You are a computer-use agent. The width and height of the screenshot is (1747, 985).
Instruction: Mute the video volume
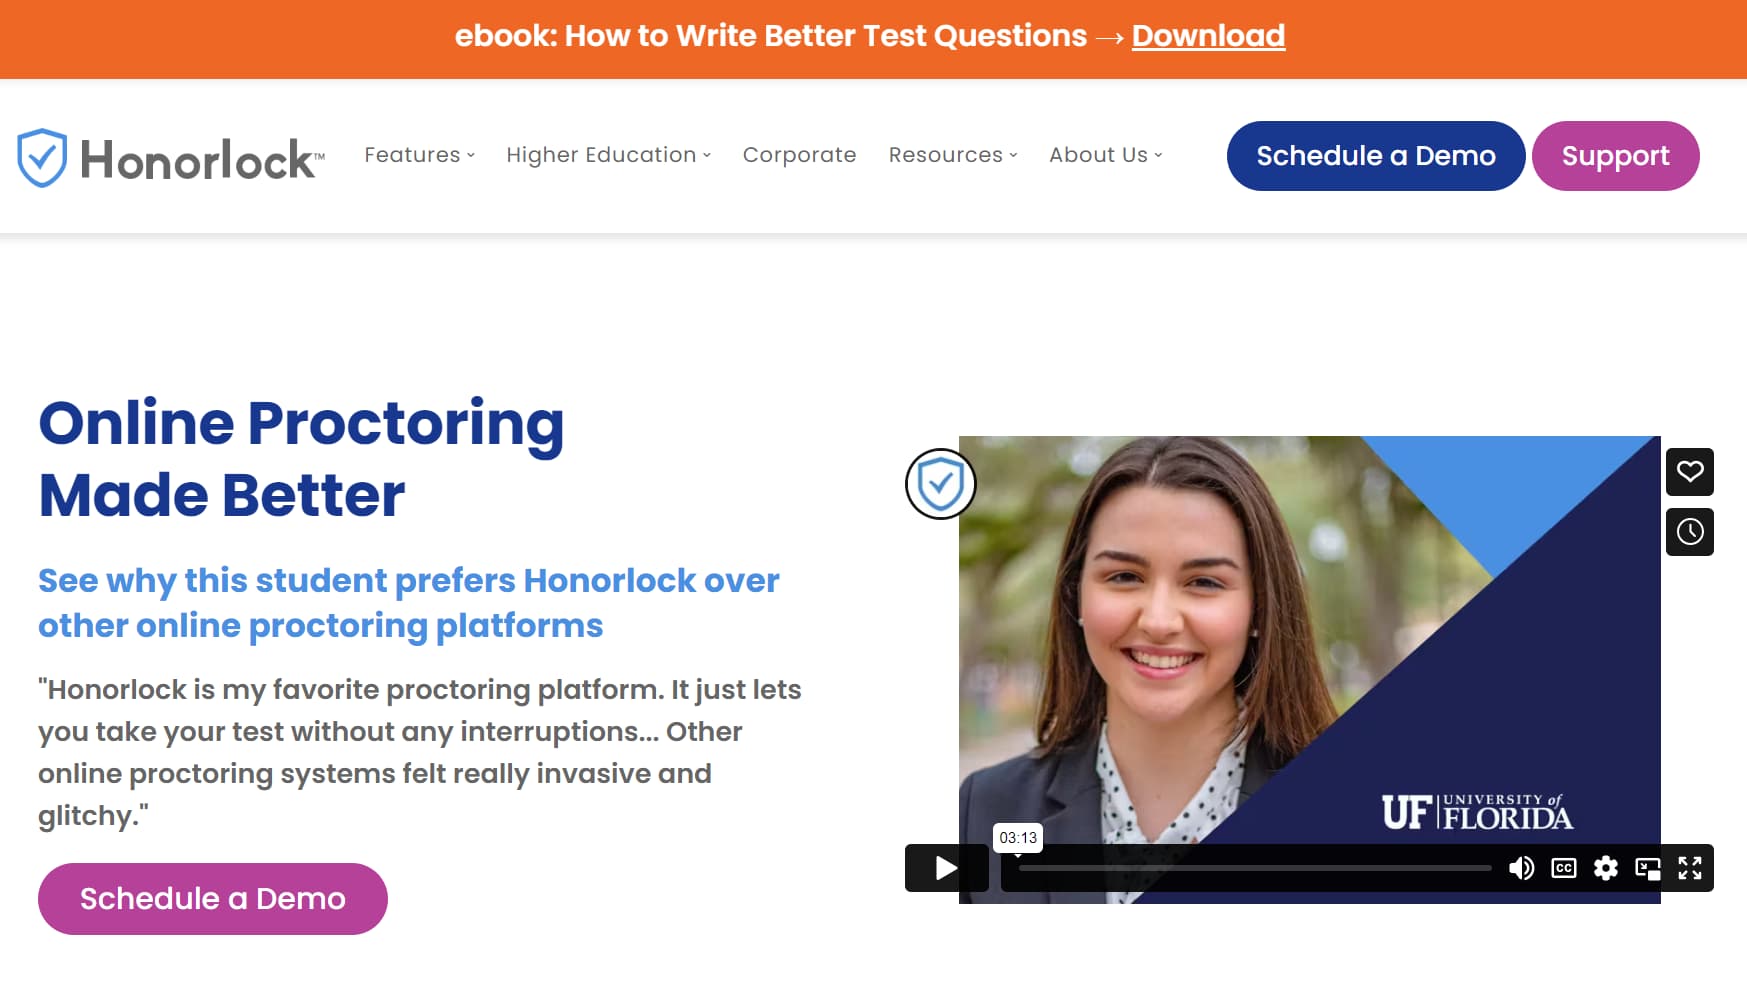tap(1522, 868)
